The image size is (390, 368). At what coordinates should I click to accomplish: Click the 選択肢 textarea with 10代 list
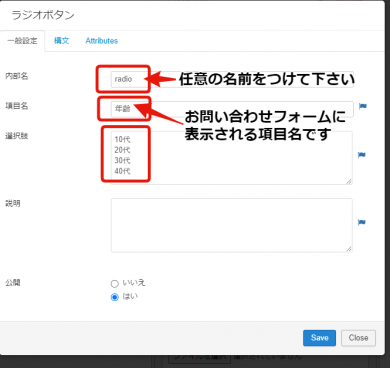tap(232, 157)
